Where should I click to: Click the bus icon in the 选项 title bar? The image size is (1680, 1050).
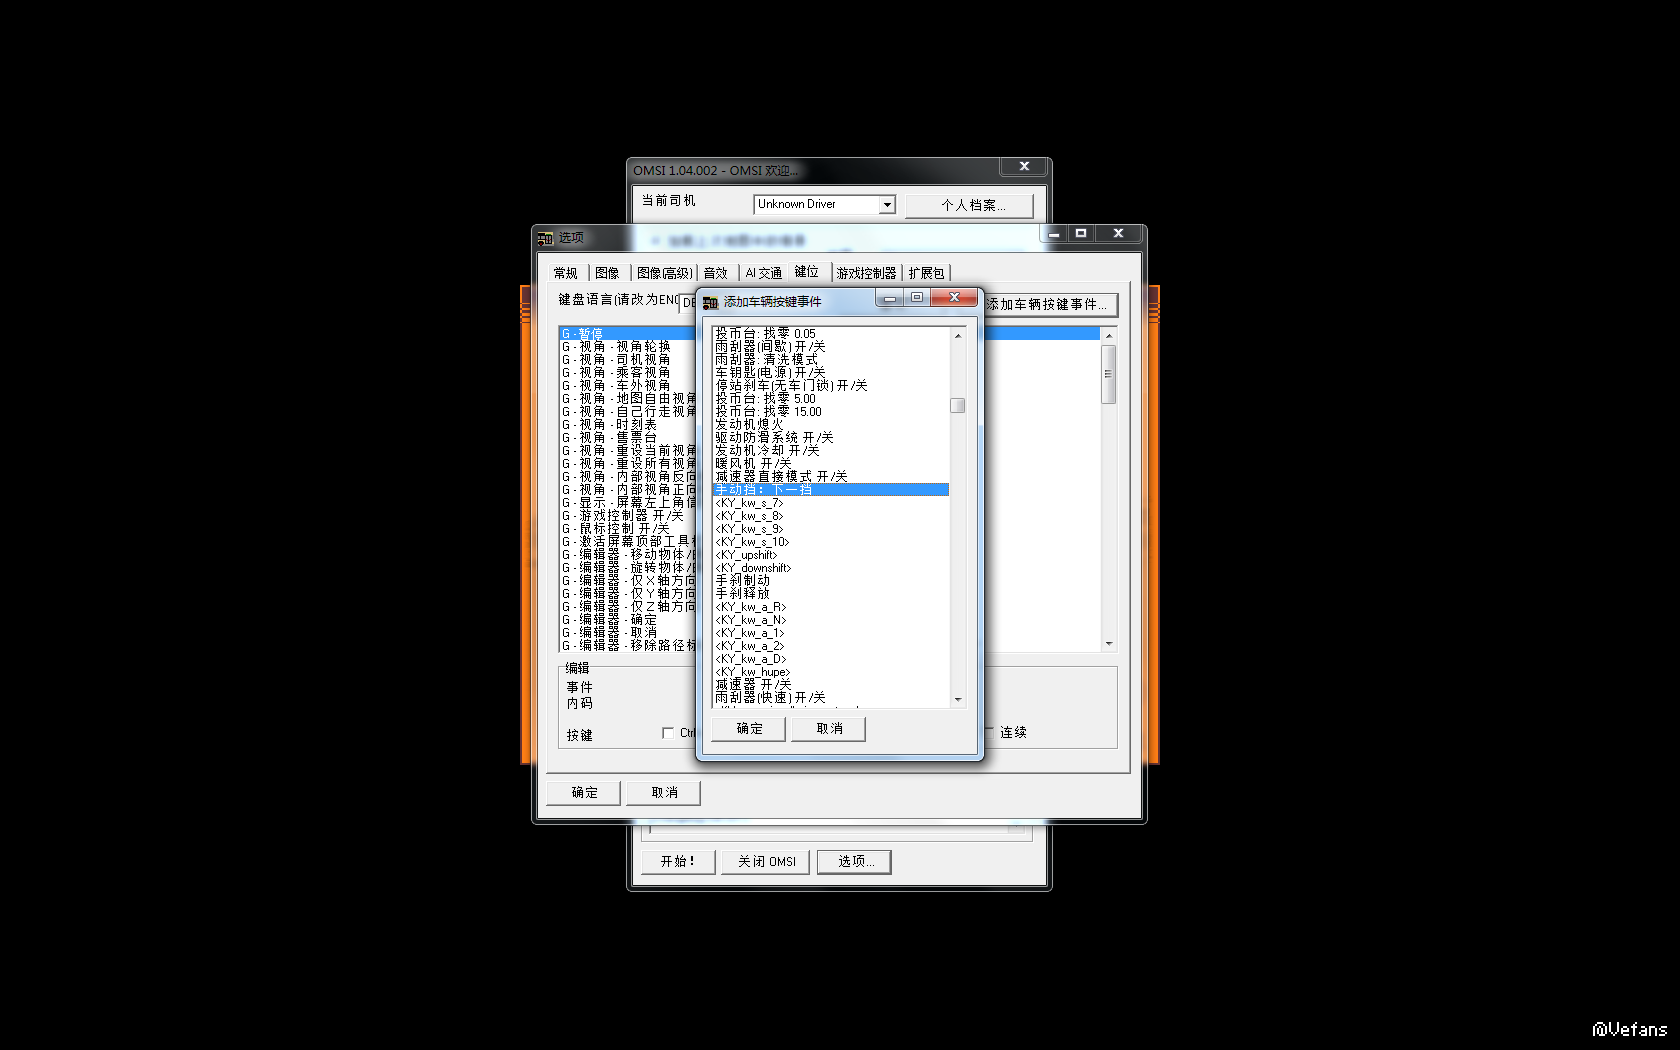tap(545, 238)
